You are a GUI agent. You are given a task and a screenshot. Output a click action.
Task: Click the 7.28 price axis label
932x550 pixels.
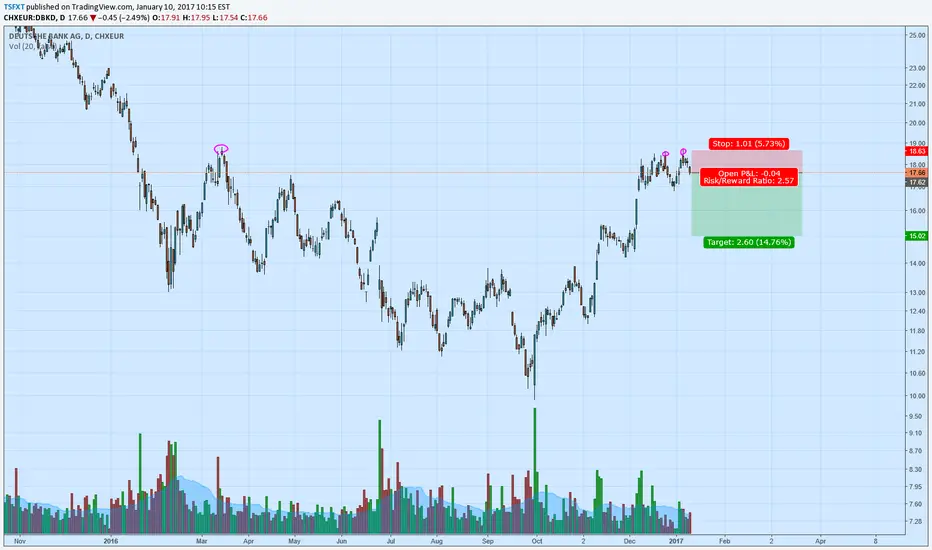coord(917,521)
